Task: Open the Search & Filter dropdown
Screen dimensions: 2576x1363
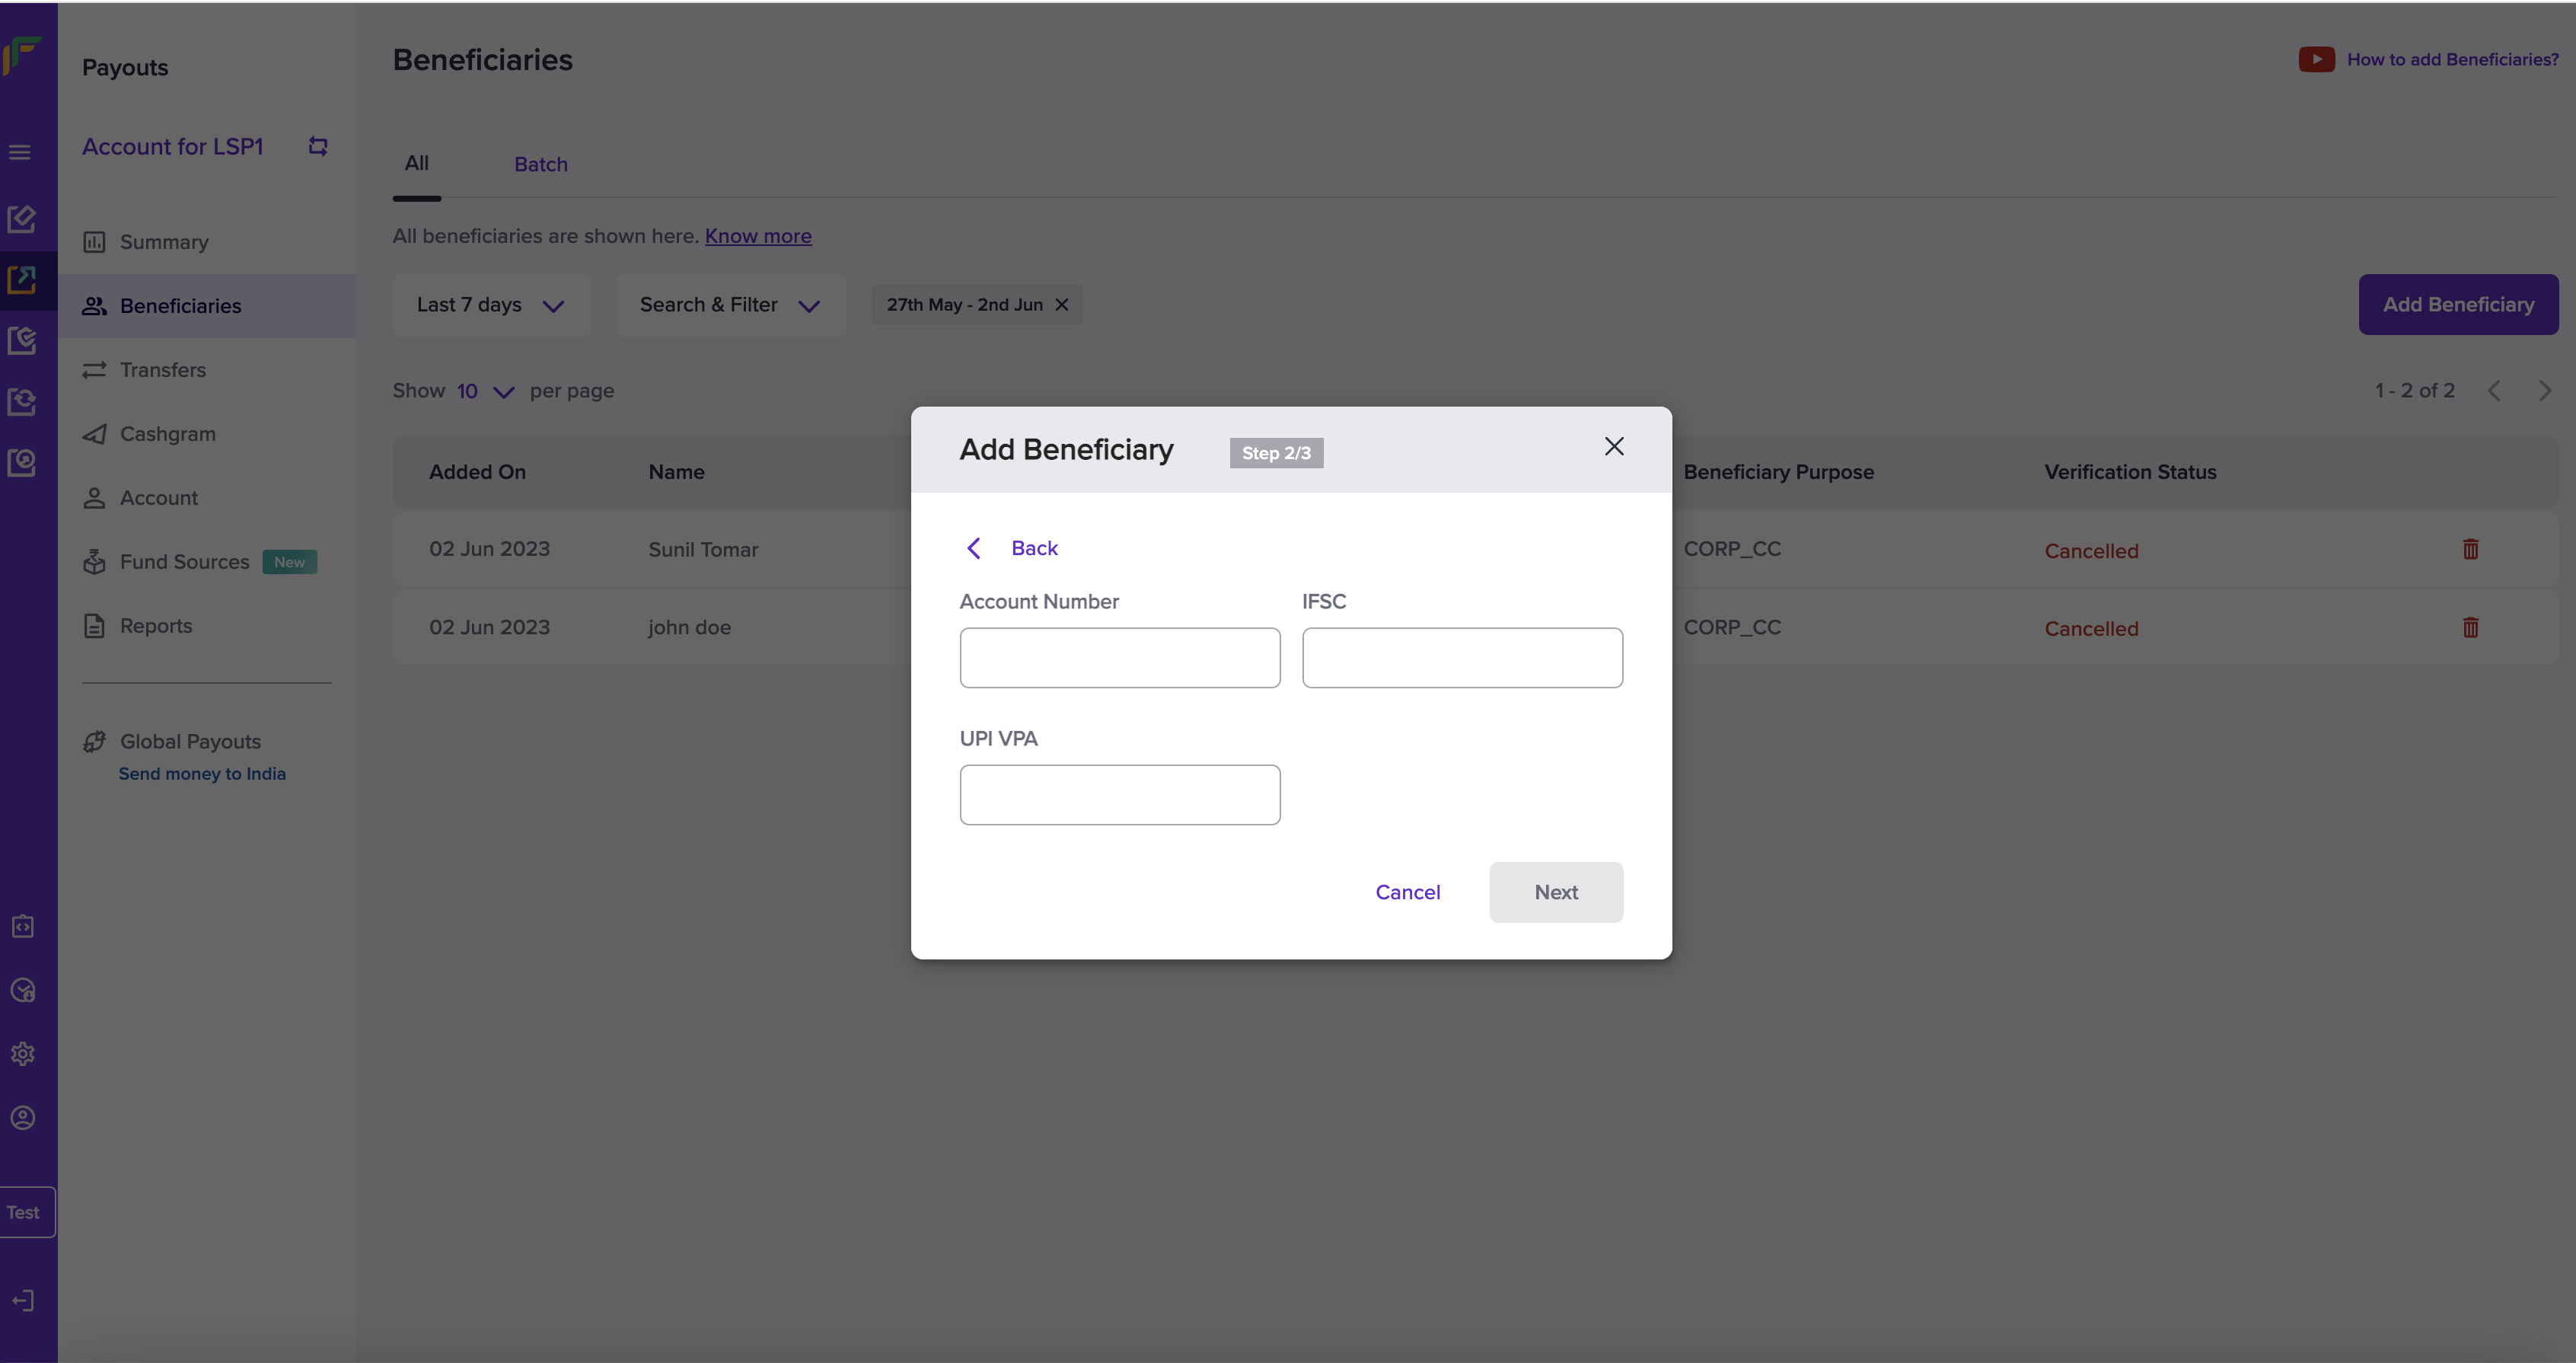Action: (730, 305)
